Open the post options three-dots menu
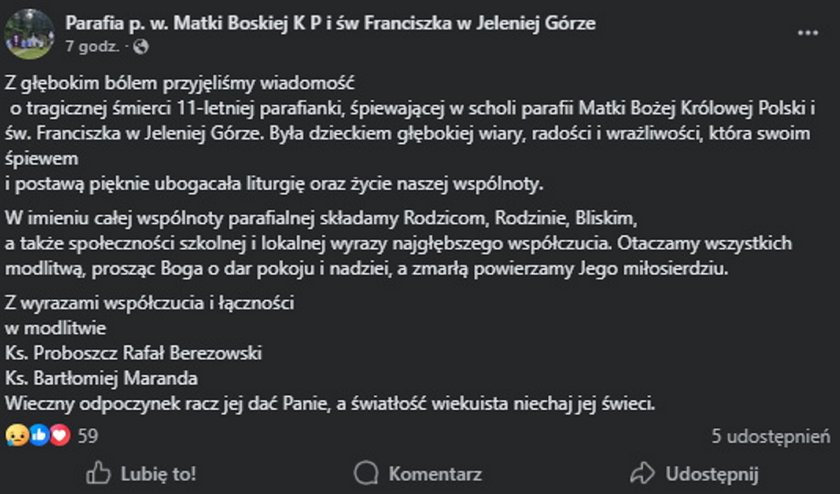This screenshot has width=840, height=494. pos(807,32)
